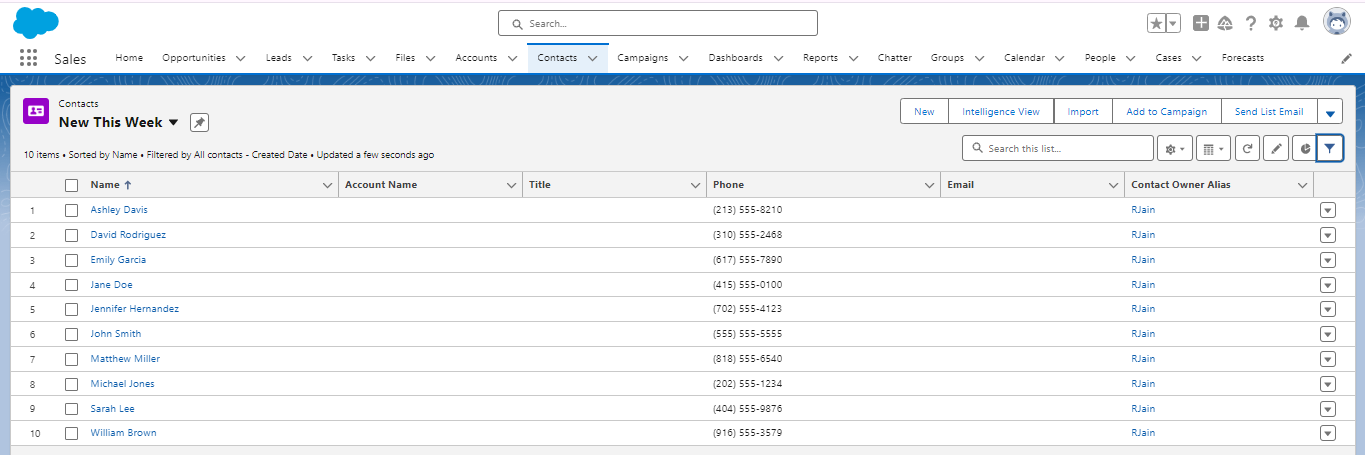The image size is (1365, 455).
Task: Pin the New This Week list view
Action: pos(199,122)
